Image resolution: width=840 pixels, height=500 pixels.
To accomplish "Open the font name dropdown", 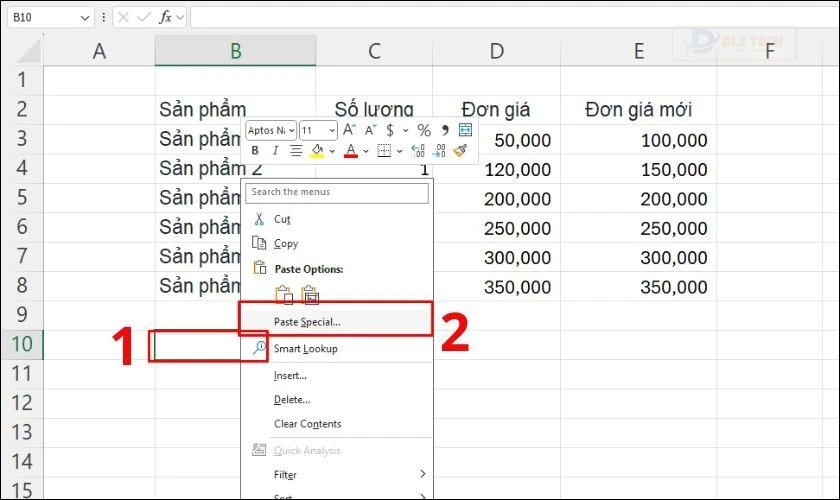I will [291, 130].
